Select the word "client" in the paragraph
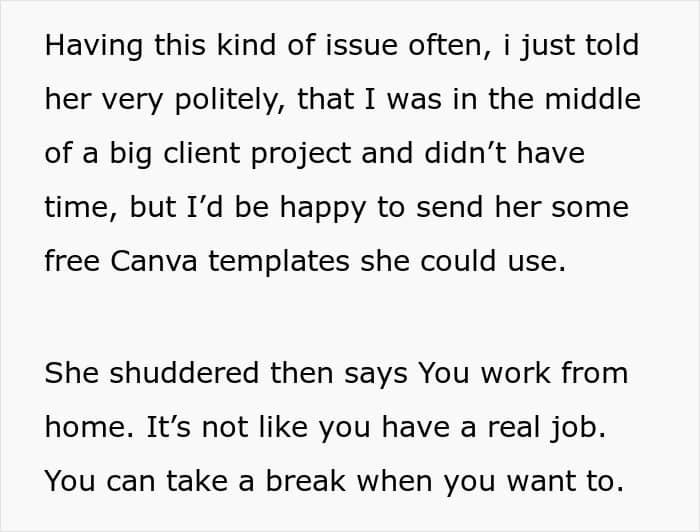 (202, 153)
